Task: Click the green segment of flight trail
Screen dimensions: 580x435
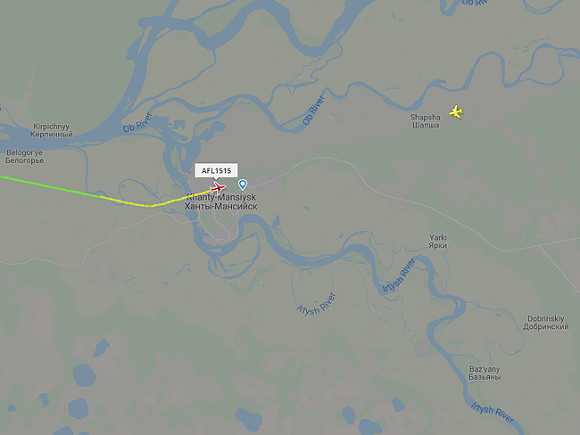Action: click(44, 185)
